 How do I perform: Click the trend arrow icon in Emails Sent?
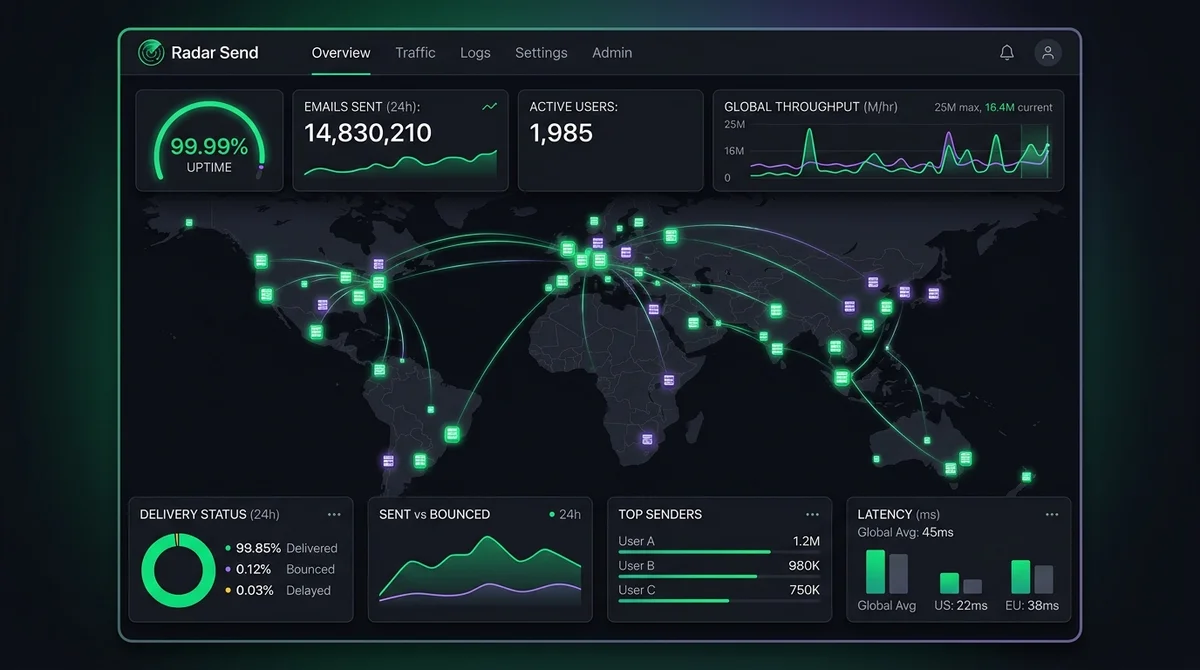489,106
